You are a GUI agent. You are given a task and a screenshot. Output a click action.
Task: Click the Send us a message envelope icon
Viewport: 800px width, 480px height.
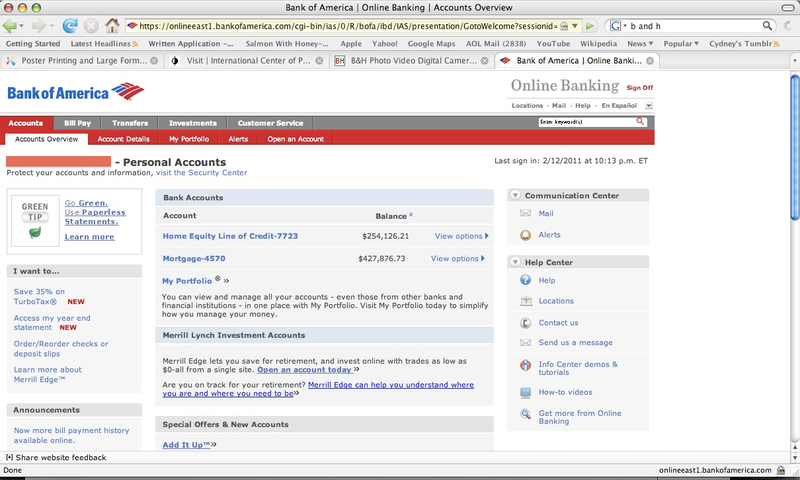(x=526, y=343)
